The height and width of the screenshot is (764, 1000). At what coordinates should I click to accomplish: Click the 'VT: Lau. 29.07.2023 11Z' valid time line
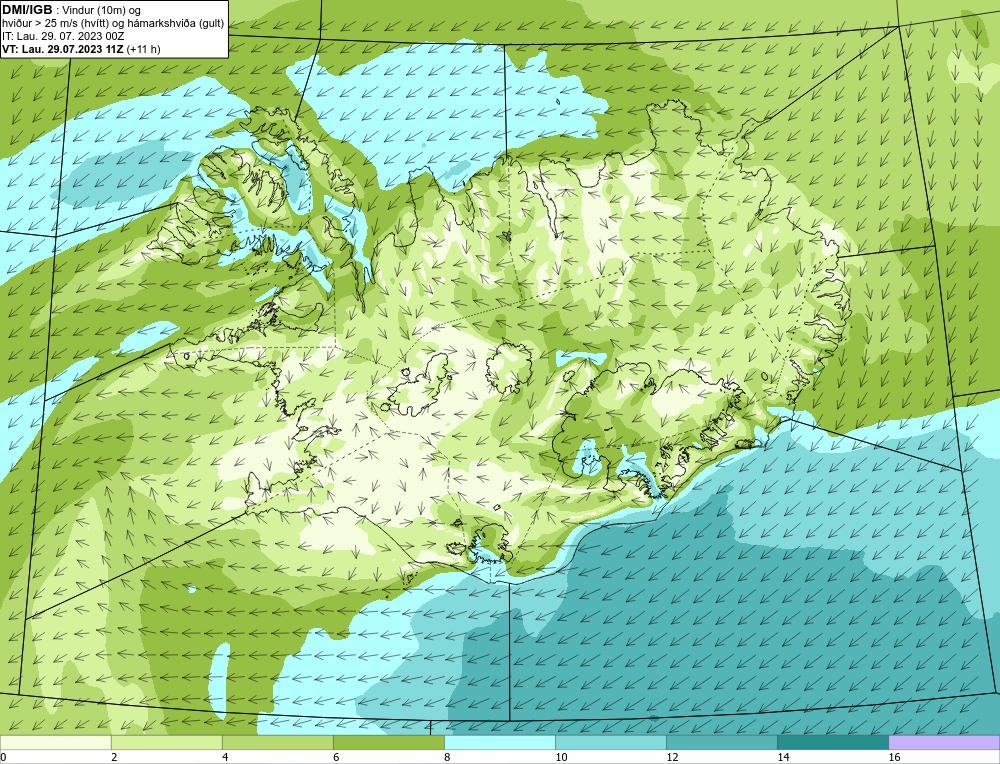[64, 49]
